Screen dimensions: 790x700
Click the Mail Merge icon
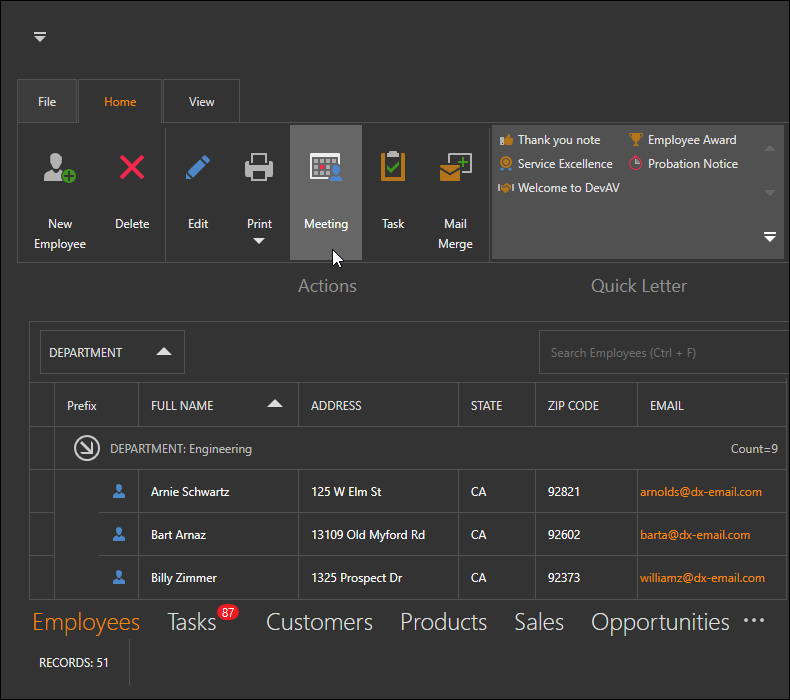tap(455, 167)
